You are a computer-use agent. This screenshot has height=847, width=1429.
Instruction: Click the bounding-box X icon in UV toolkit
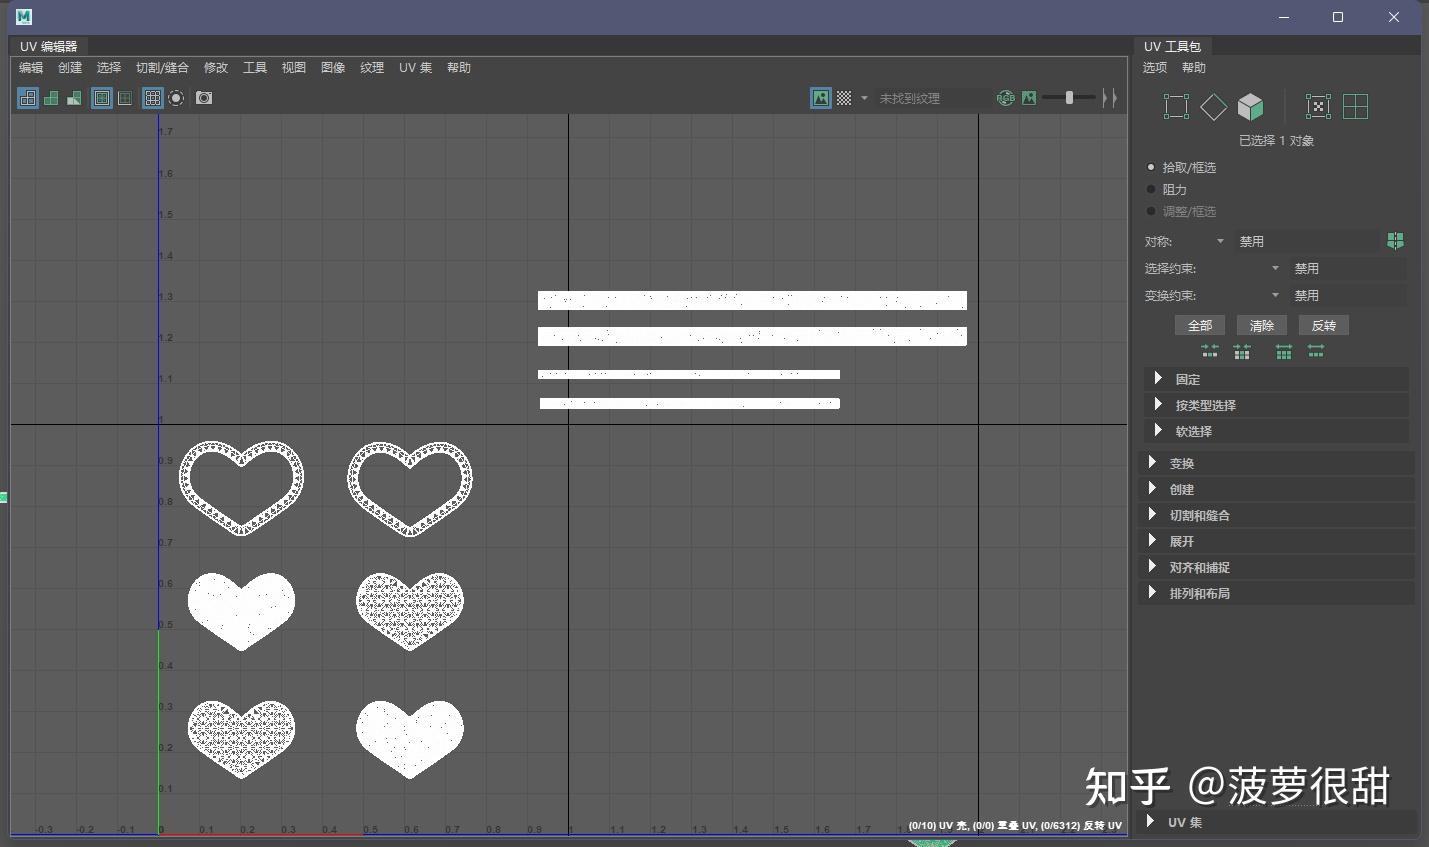click(x=1318, y=107)
